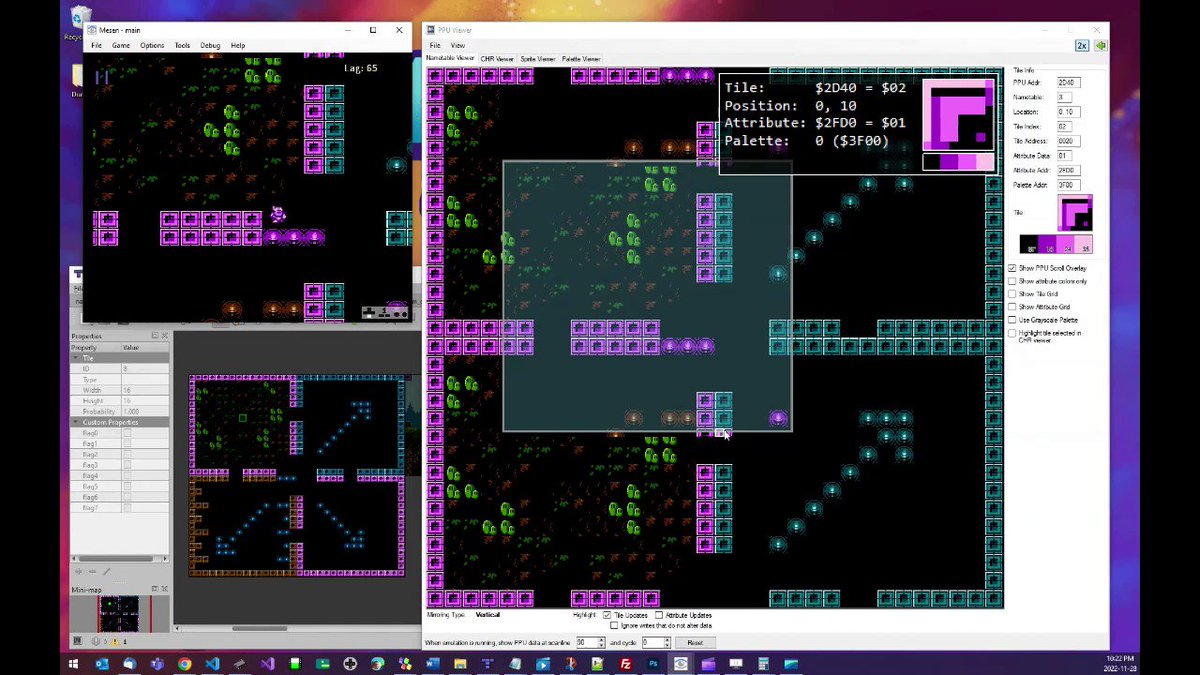Open Mesen Tools menu
1200x675 pixels.
tap(182, 46)
